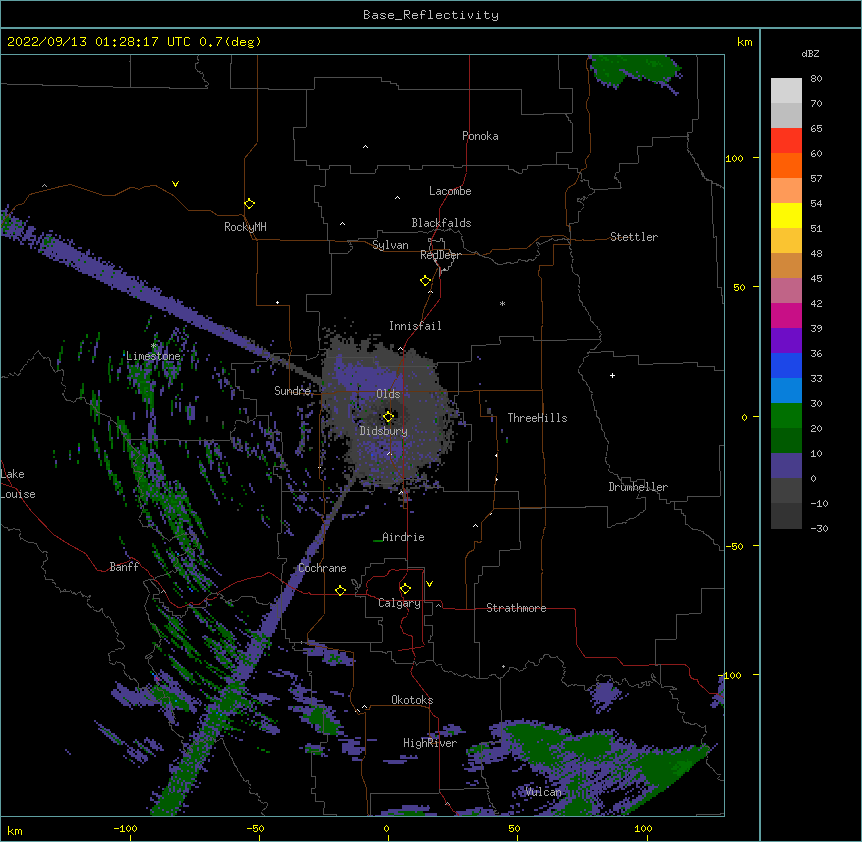862x842 pixels.
Task: Click the Olds town label
Action: pyautogui.click(x=388, y=394)
